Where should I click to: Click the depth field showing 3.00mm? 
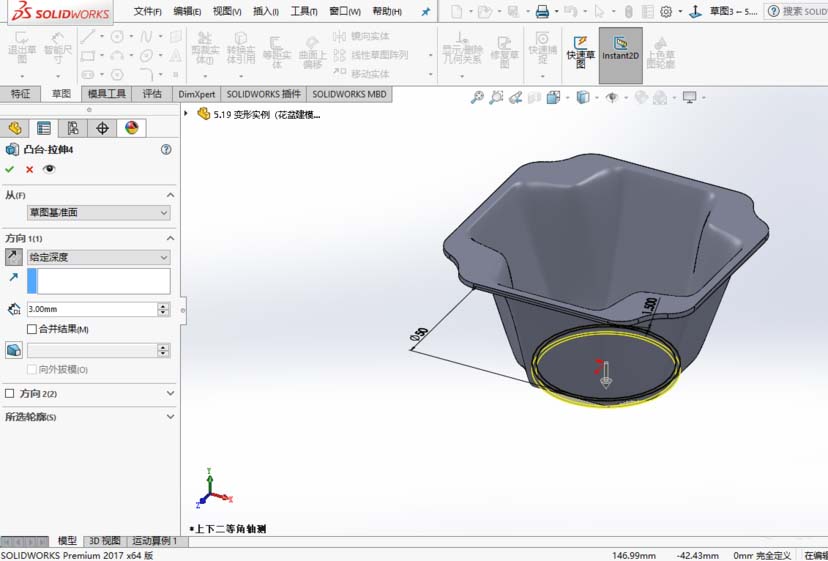(x=92, y=309)
